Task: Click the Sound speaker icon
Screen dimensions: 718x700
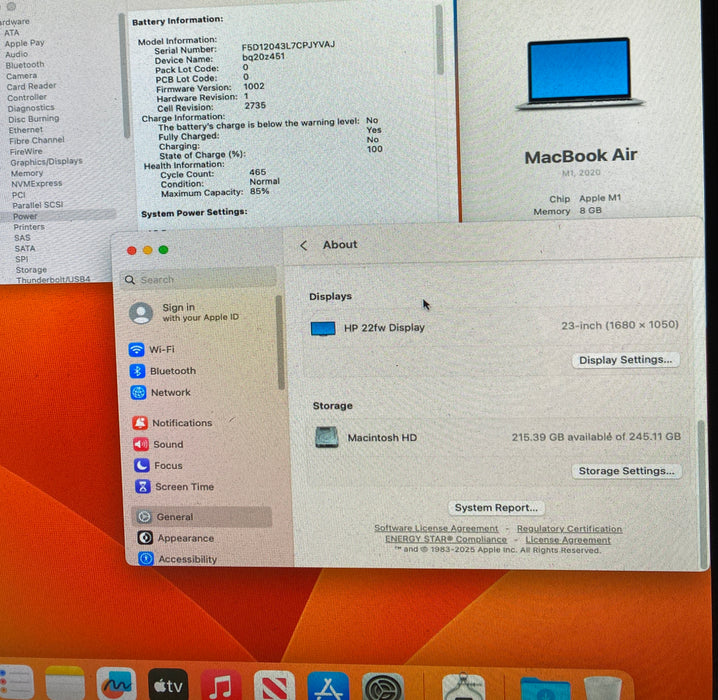Action: pos(141,444)
